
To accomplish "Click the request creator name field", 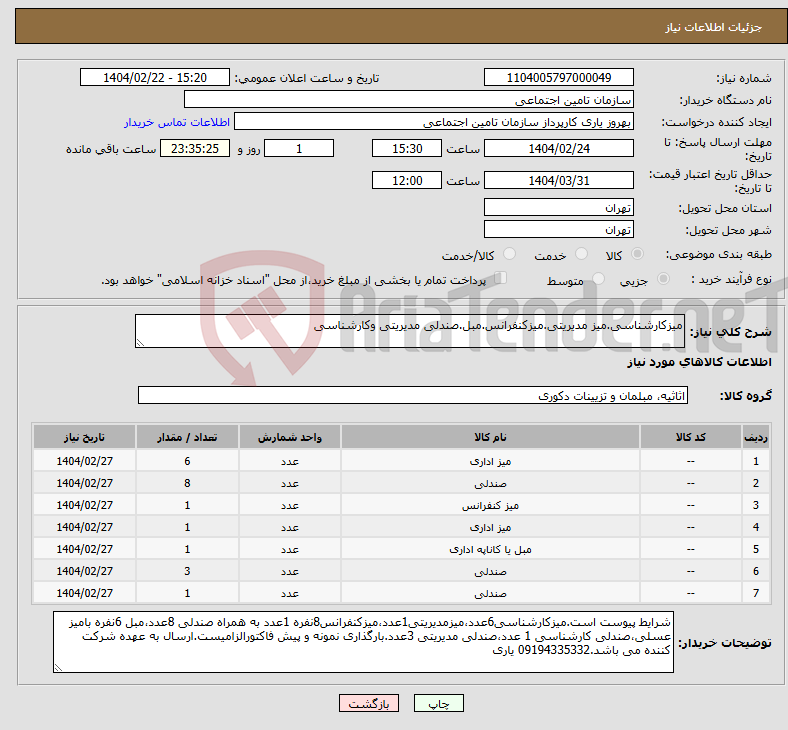I will tap(434, 122).
